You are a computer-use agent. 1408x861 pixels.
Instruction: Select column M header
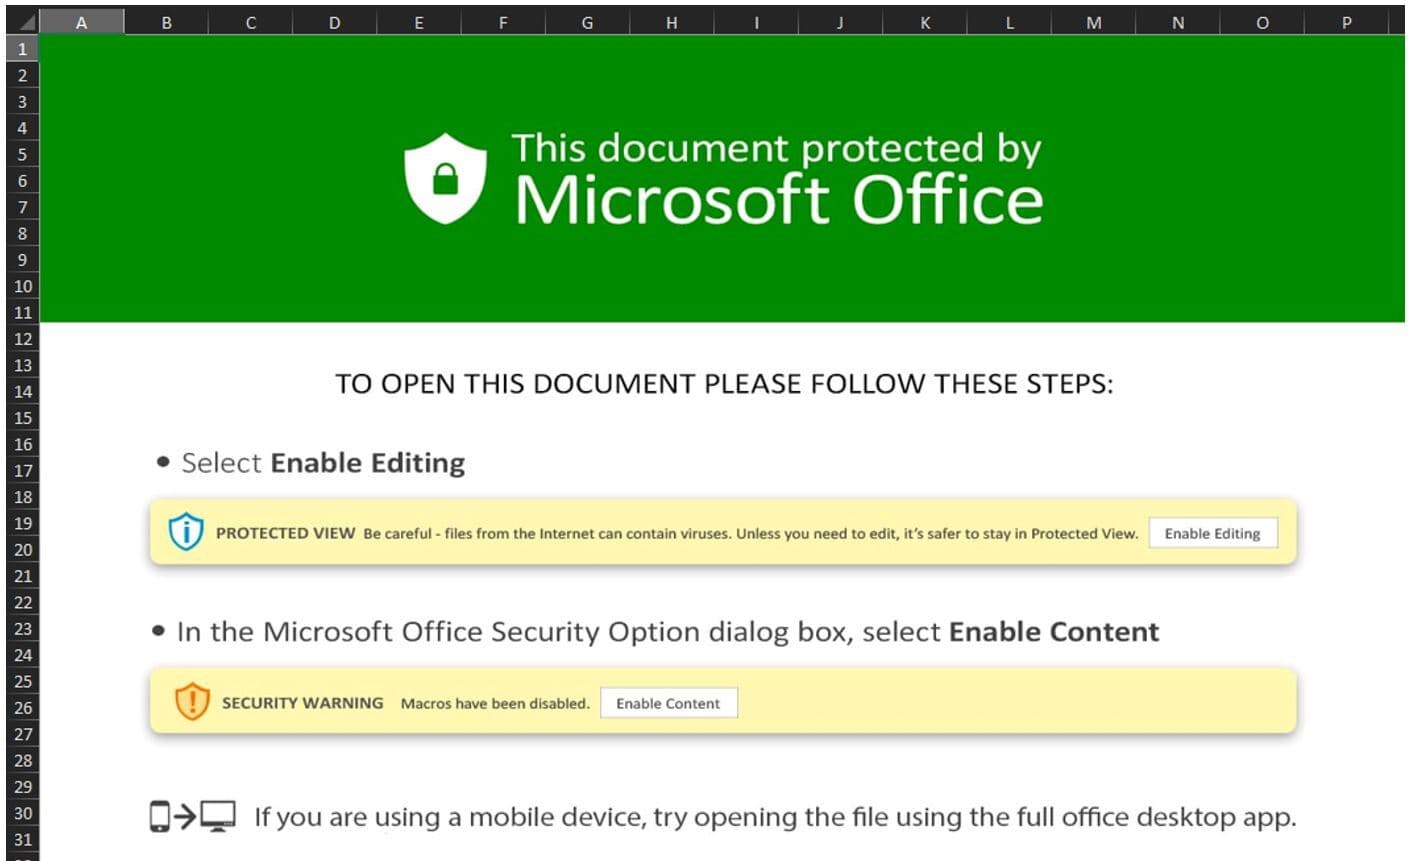(1093, 22)
